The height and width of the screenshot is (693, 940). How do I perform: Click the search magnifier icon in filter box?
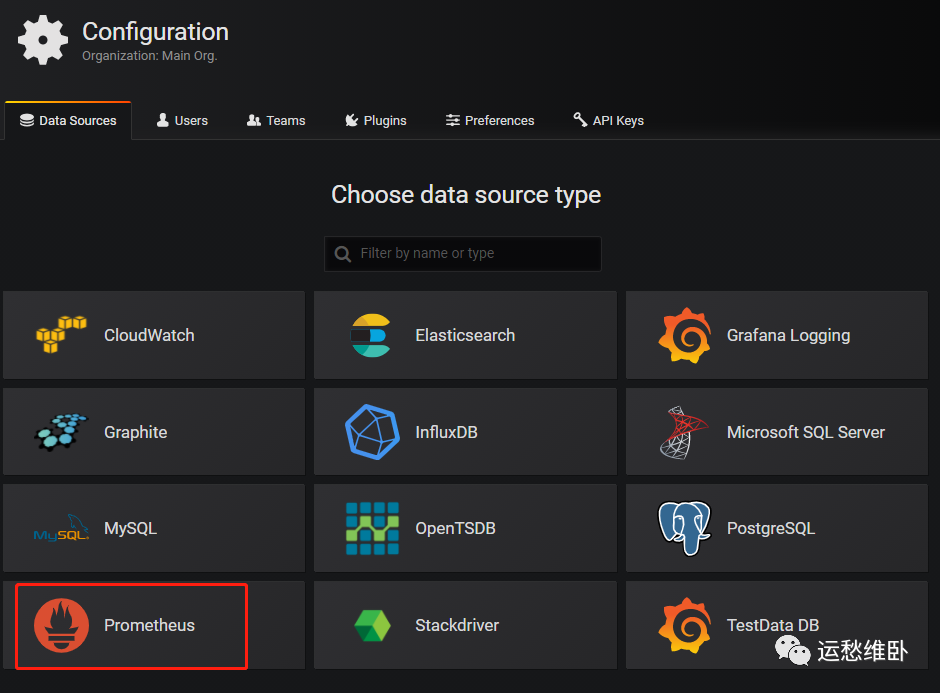(x=342, y=254)
